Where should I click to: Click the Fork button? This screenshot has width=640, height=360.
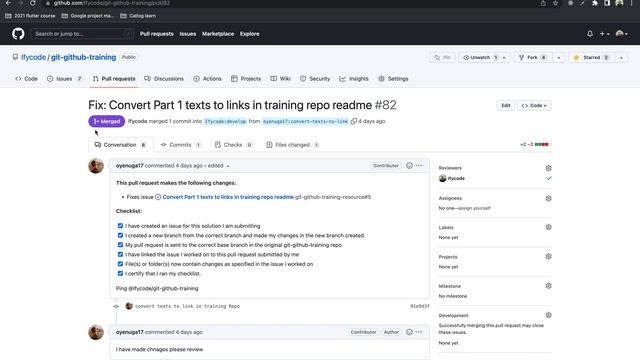[x=532, y=58]
